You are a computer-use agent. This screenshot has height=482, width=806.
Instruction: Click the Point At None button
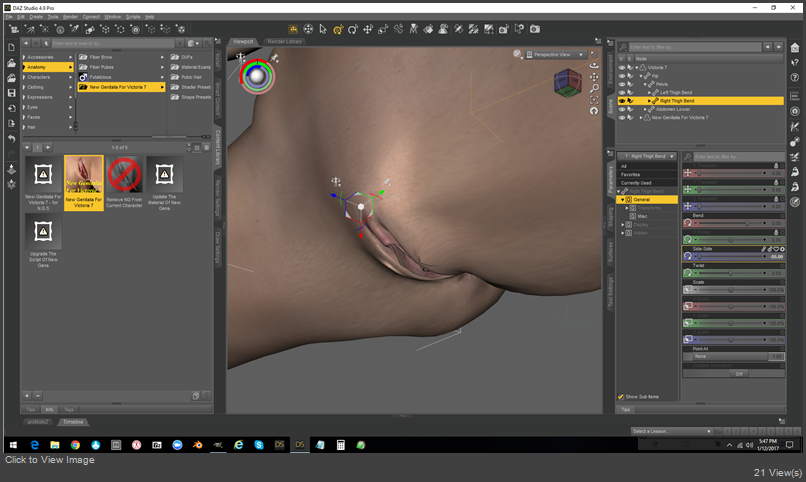click(725, 357)
